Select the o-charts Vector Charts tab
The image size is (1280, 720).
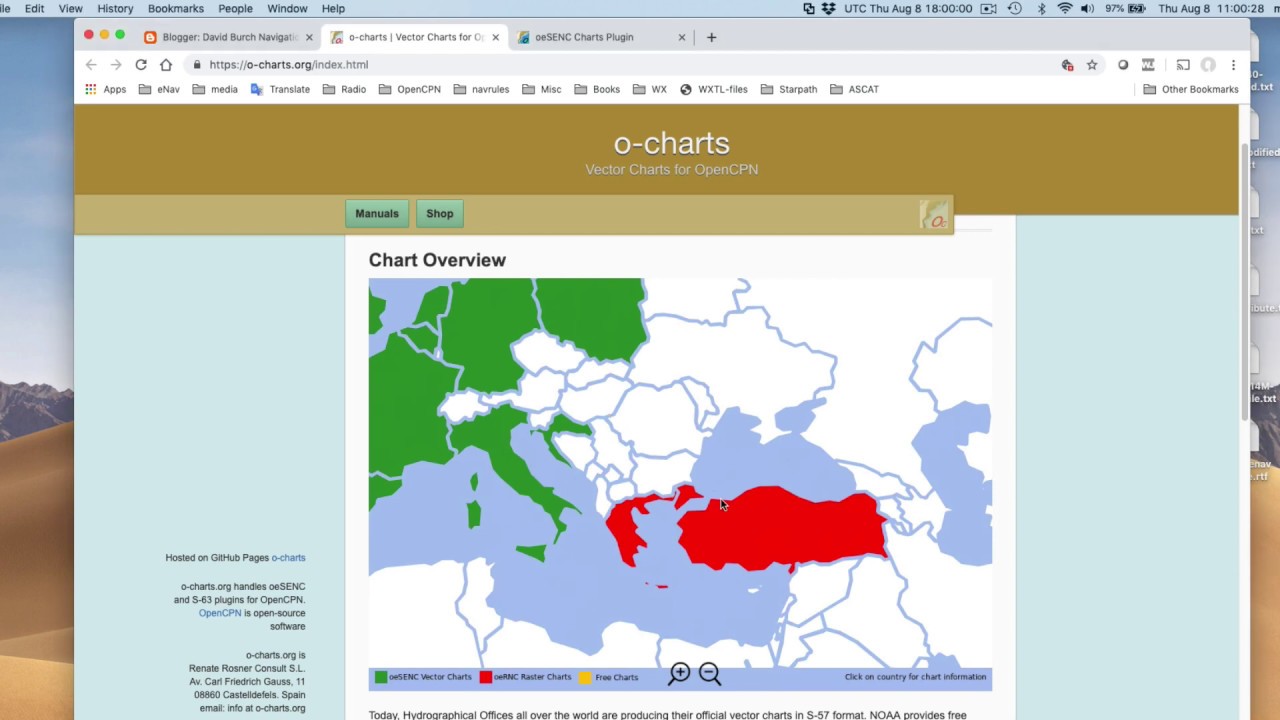point(416,37)
